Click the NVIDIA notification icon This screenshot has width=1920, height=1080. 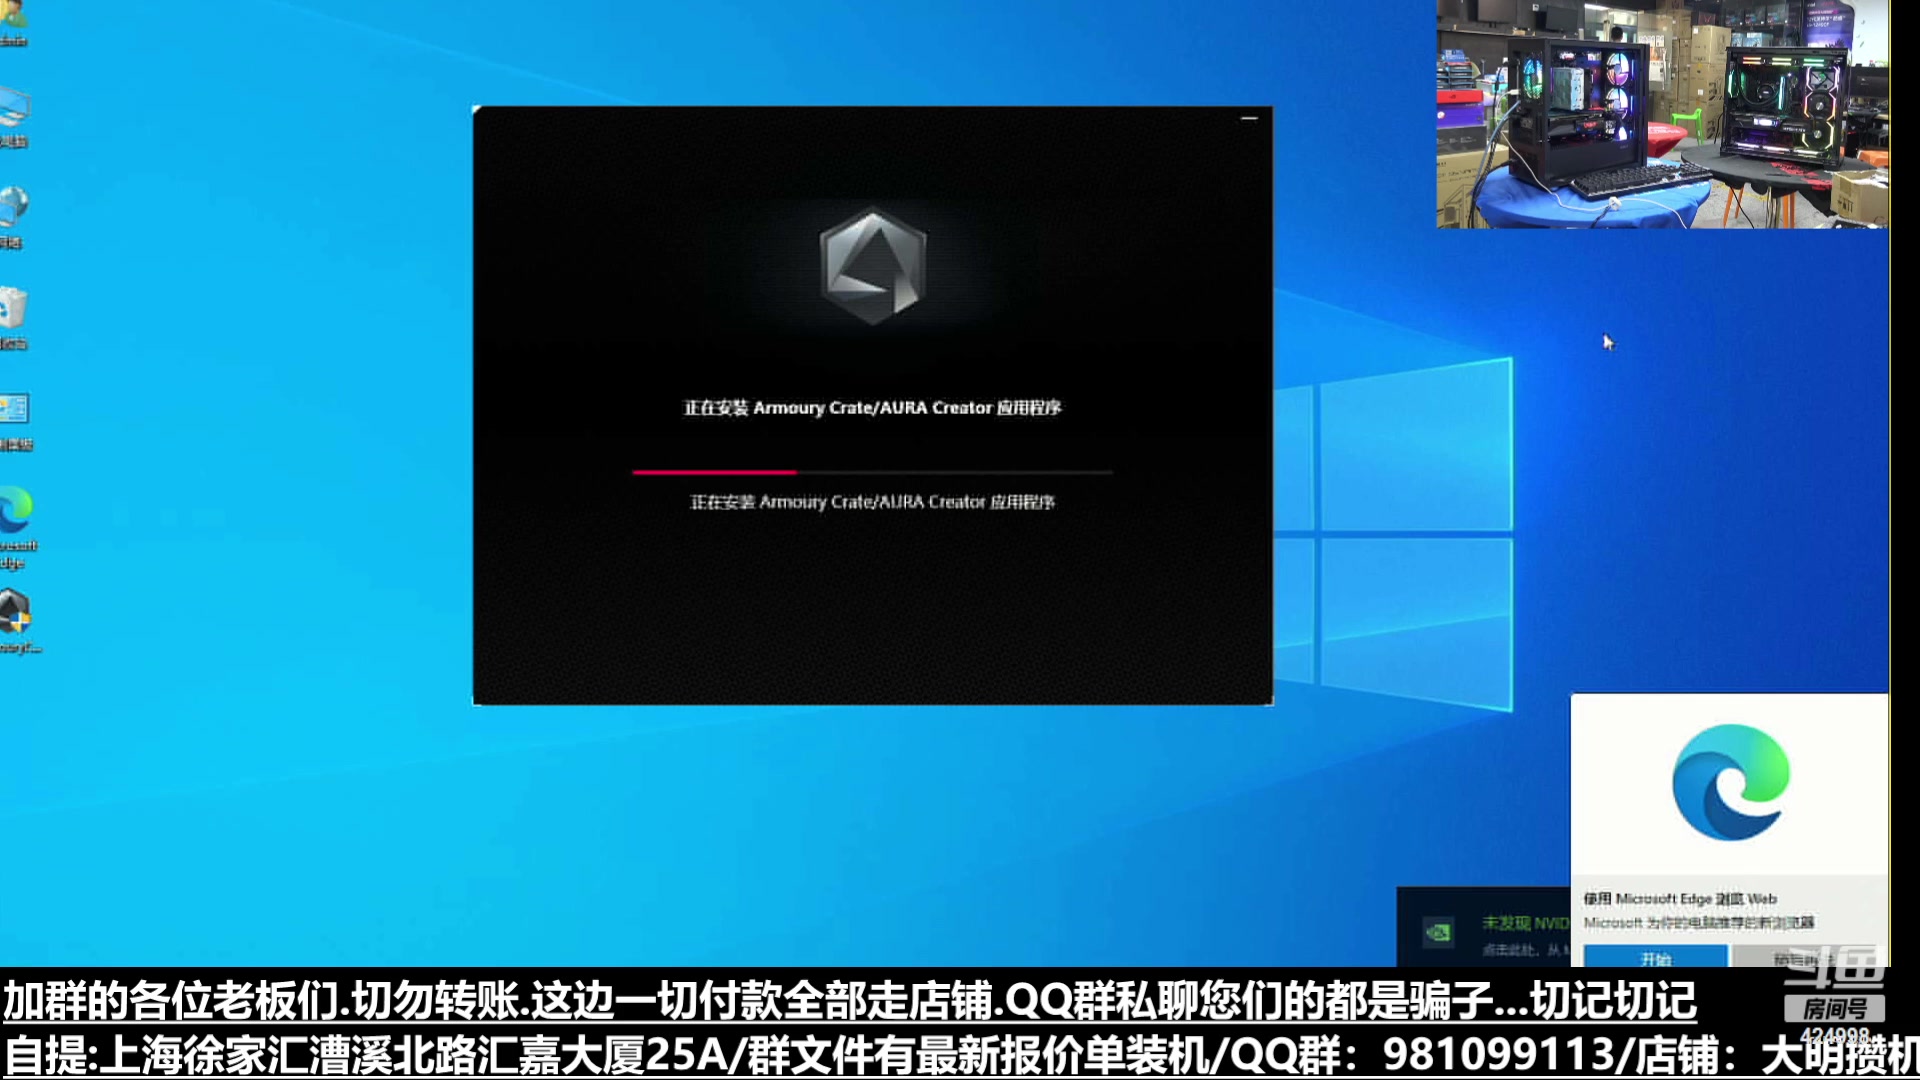coord(1438,933)
